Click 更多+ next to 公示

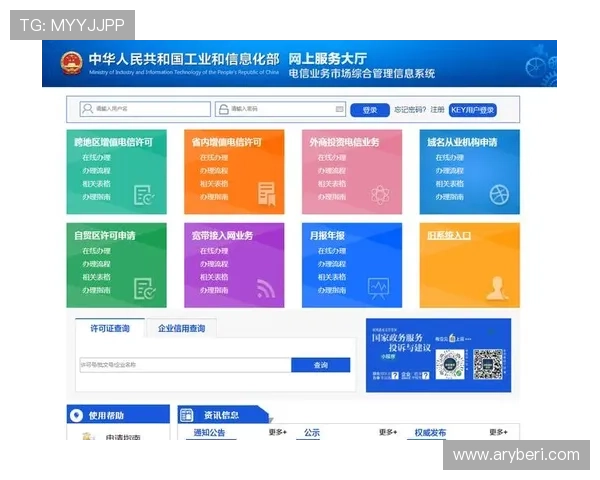tap(388, 433)
